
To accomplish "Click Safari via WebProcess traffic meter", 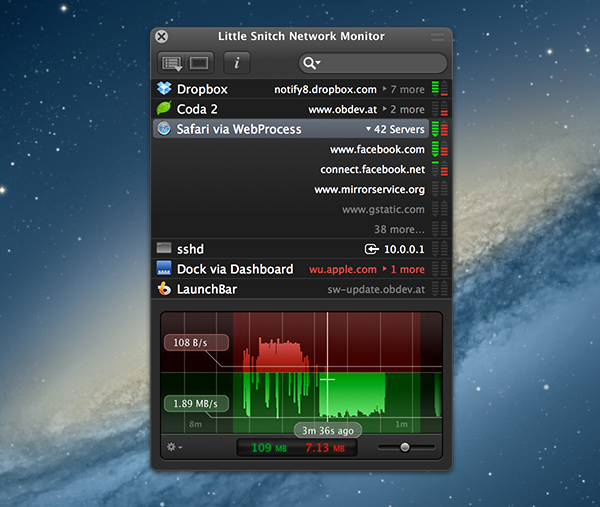I will tap(440, 129).
